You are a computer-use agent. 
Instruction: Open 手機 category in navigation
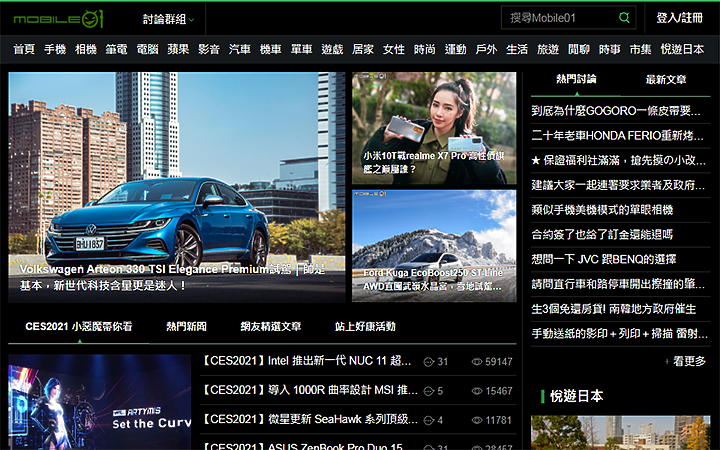55,49
